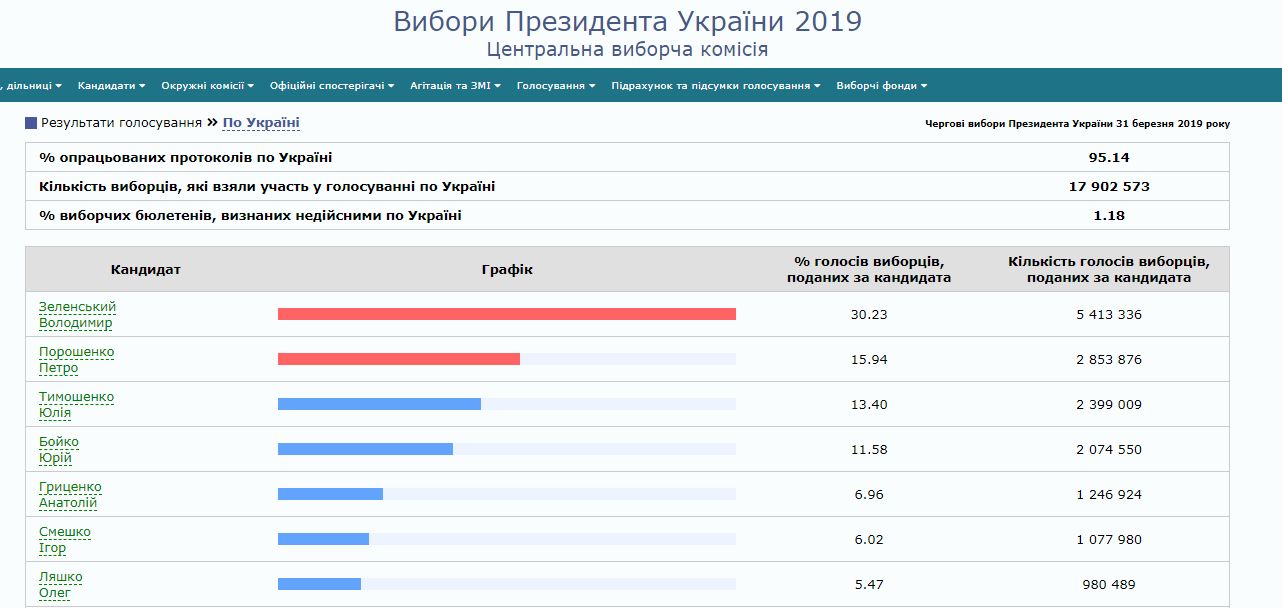This screenshot has width=1282, height=608.
Task: Click the red result bar for Зеленський
Action: point(506,314)
